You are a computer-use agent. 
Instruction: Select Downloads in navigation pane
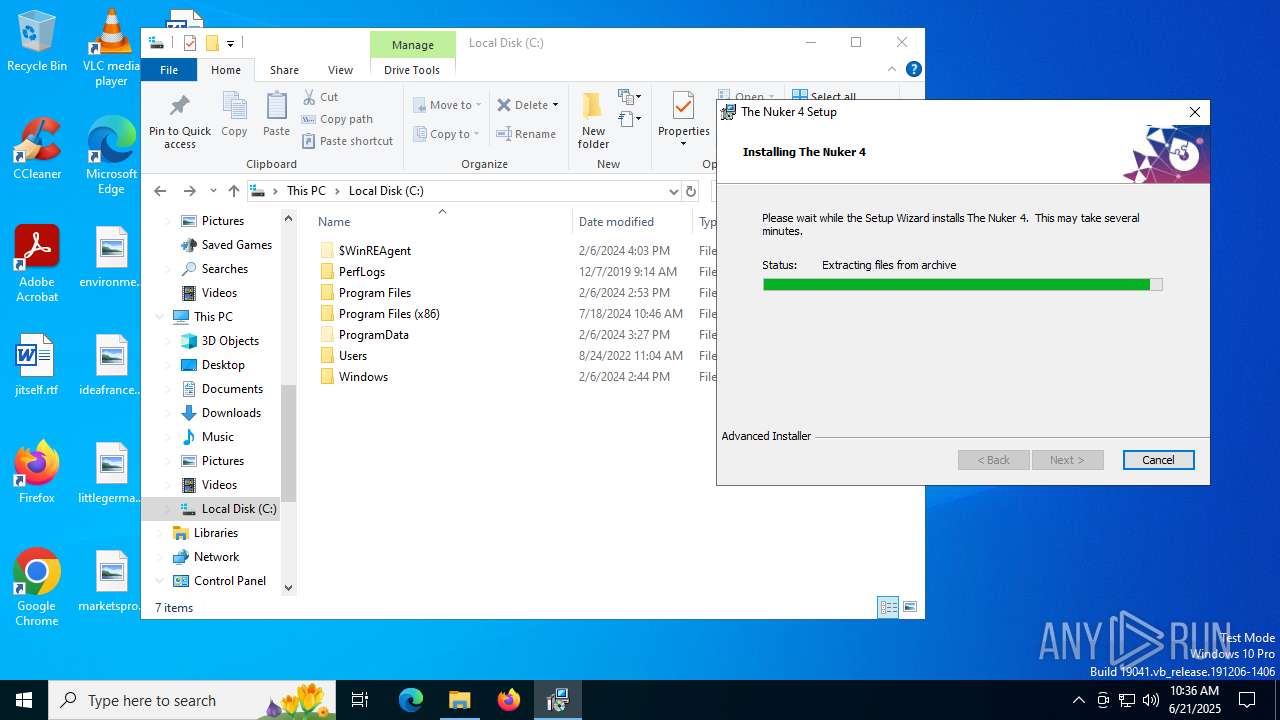click(x=231, y=413)
